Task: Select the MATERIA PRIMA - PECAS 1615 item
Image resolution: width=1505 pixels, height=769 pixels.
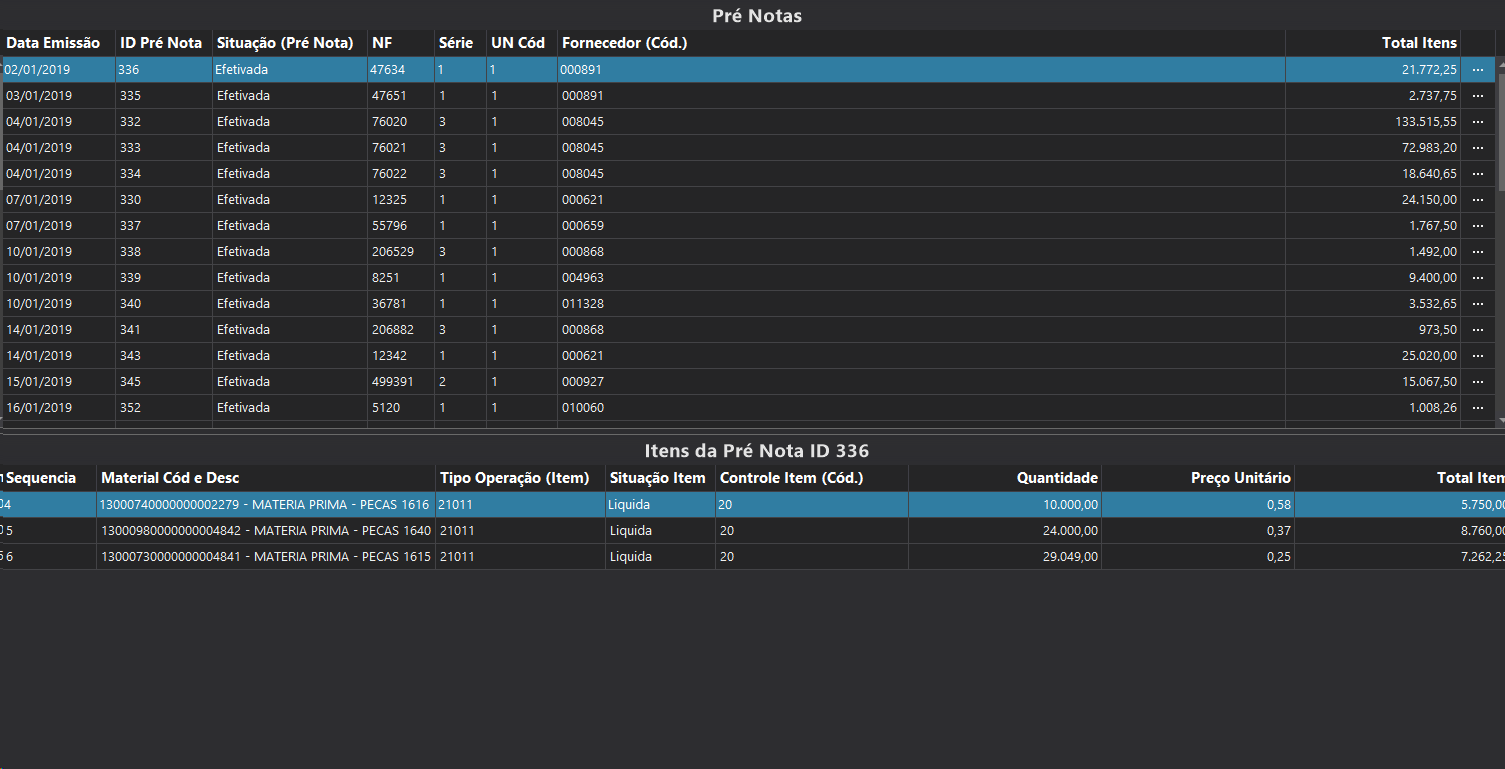Action: coord(266,557)
